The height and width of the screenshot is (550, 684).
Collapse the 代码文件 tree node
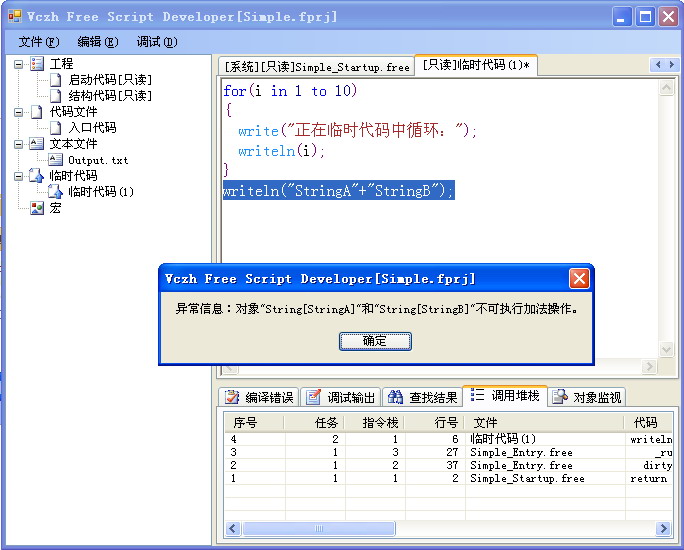18,113
